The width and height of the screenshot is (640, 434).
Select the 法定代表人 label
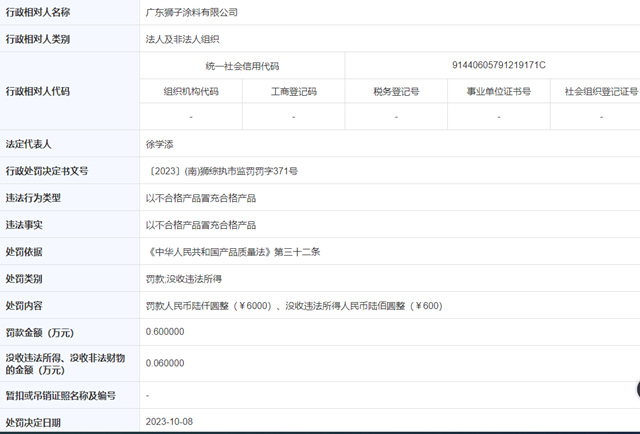28,144
